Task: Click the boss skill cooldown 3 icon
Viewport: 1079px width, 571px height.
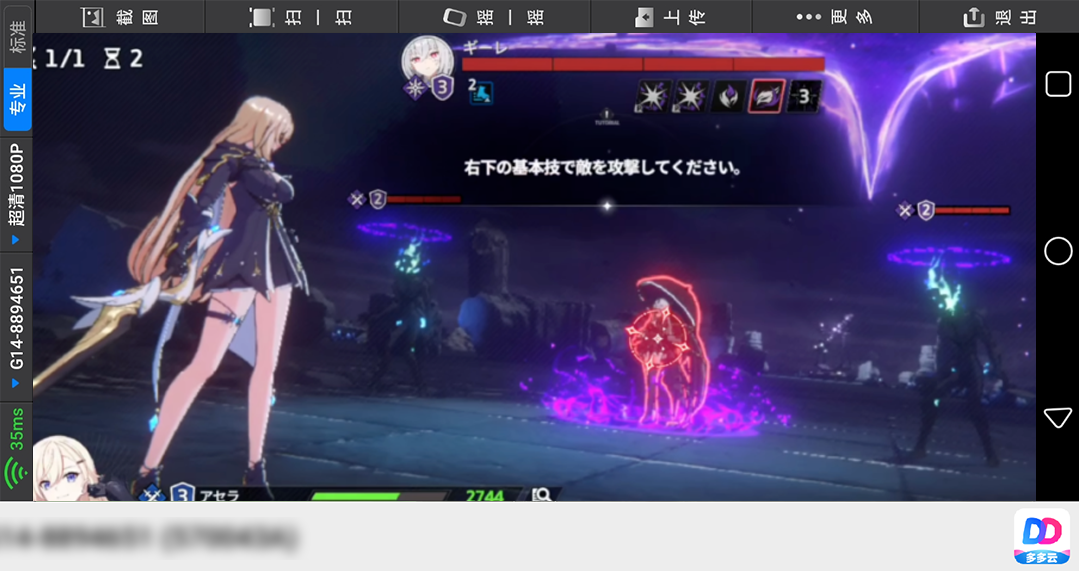Action: 804,96
